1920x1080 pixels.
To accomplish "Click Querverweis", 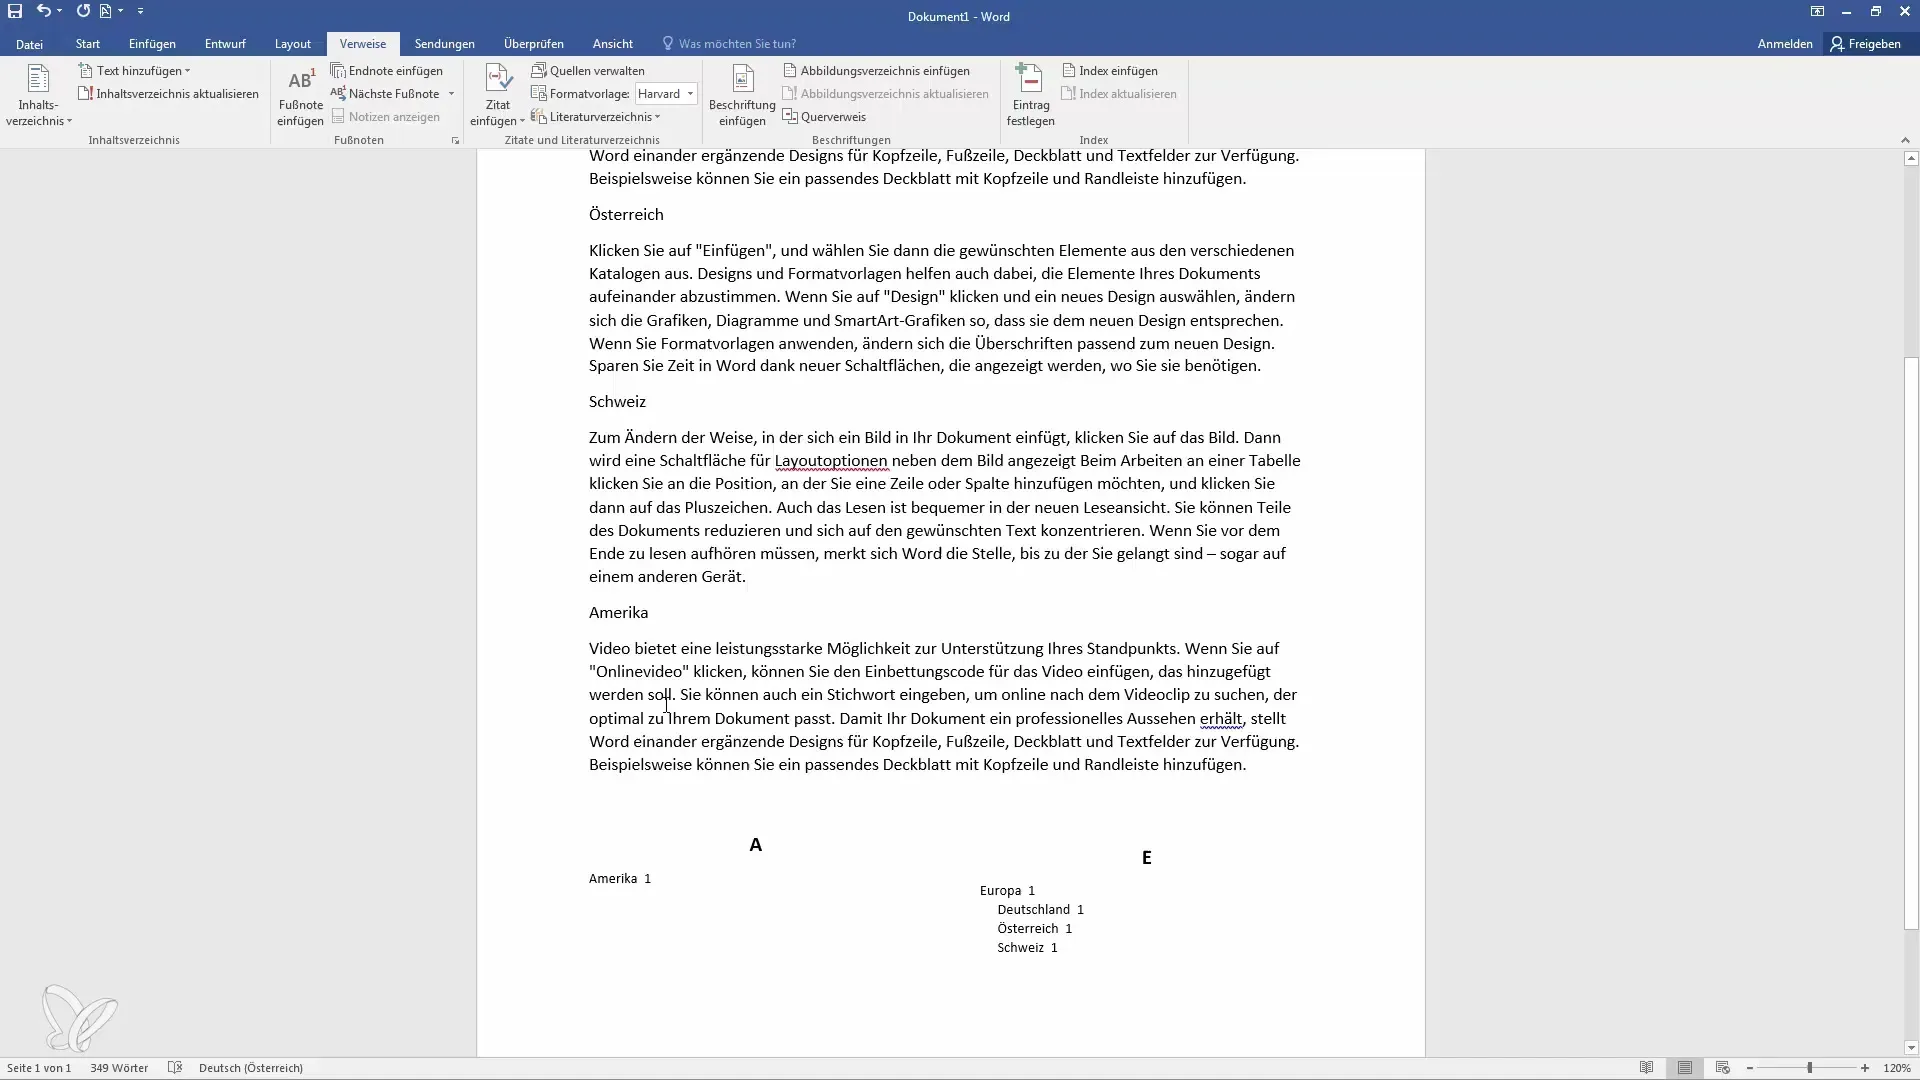I will [824, 117].
